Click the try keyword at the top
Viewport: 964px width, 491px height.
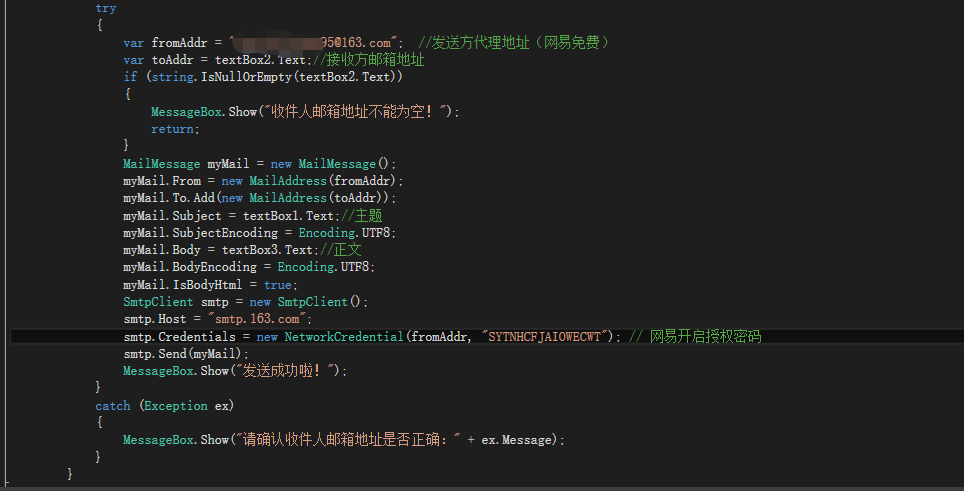105,8
